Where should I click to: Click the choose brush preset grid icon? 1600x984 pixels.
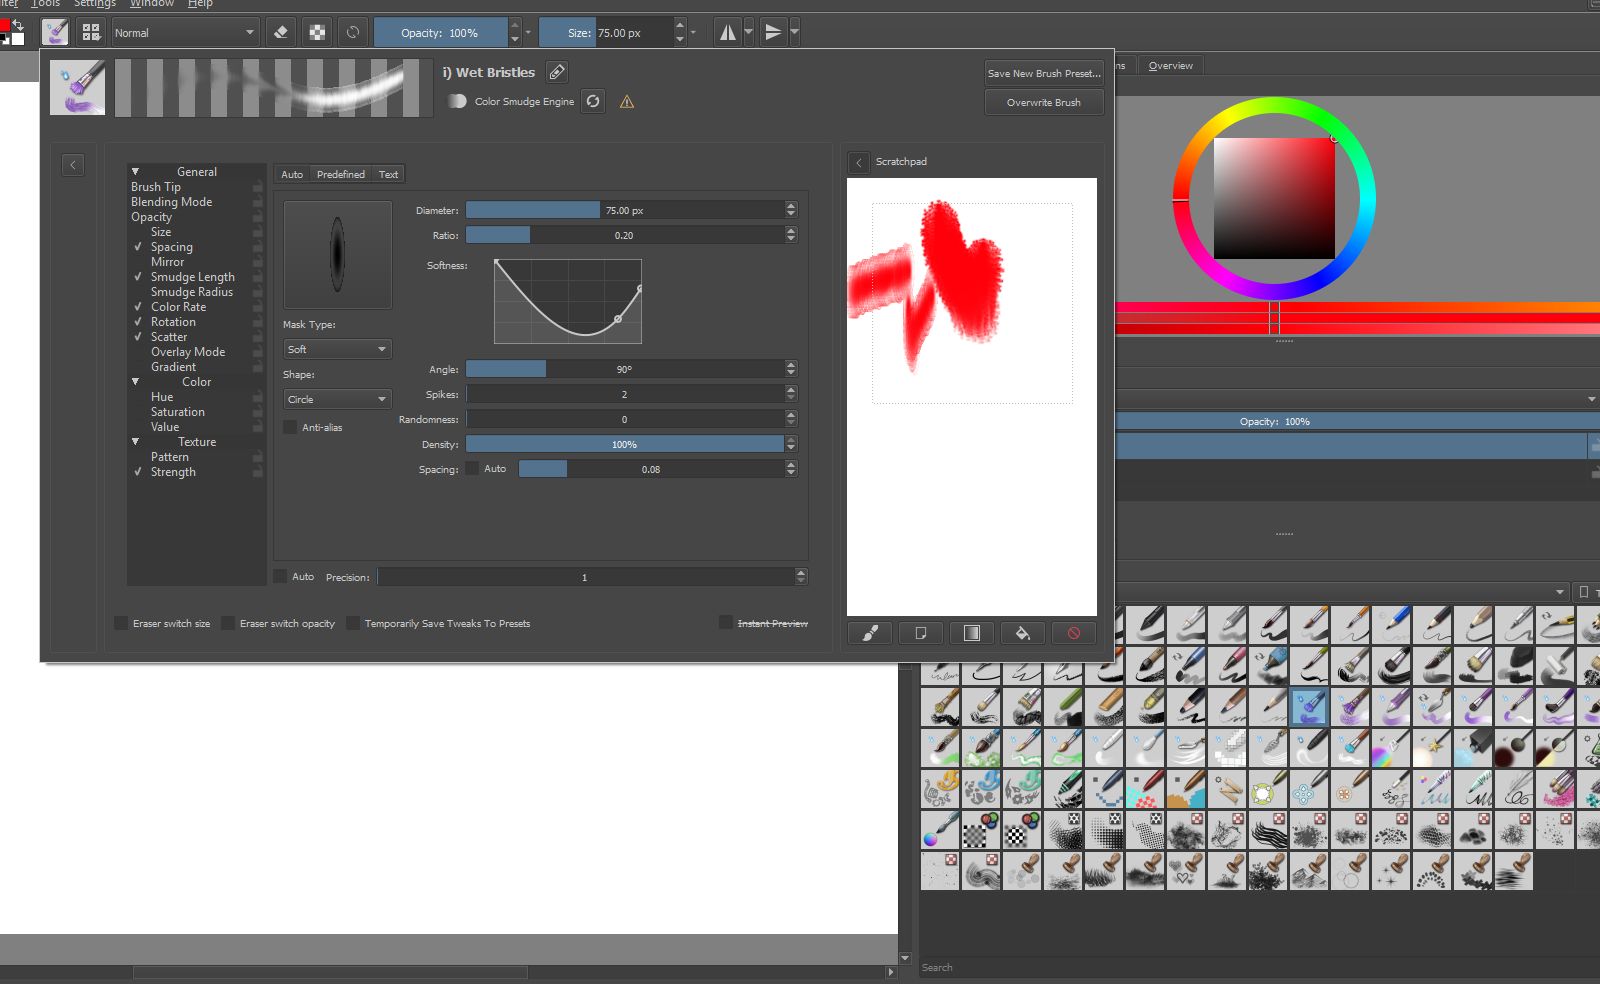coord(91,33)
